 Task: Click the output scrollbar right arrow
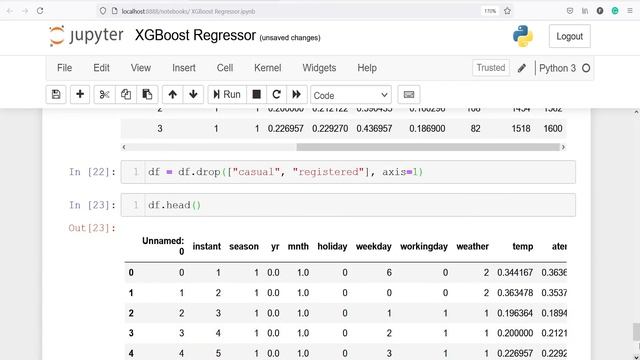tap(563, 147)
